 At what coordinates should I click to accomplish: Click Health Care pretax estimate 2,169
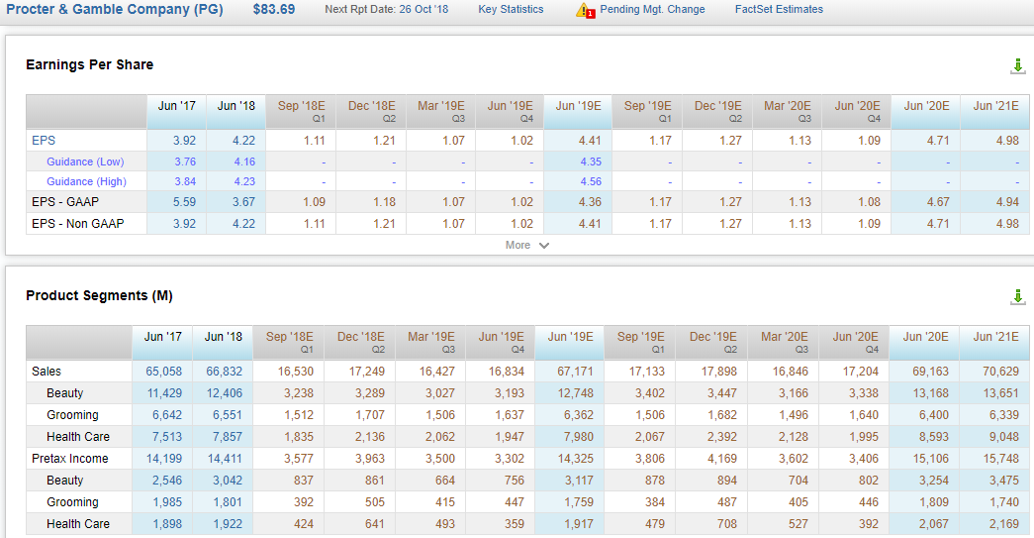[1004, 523]
